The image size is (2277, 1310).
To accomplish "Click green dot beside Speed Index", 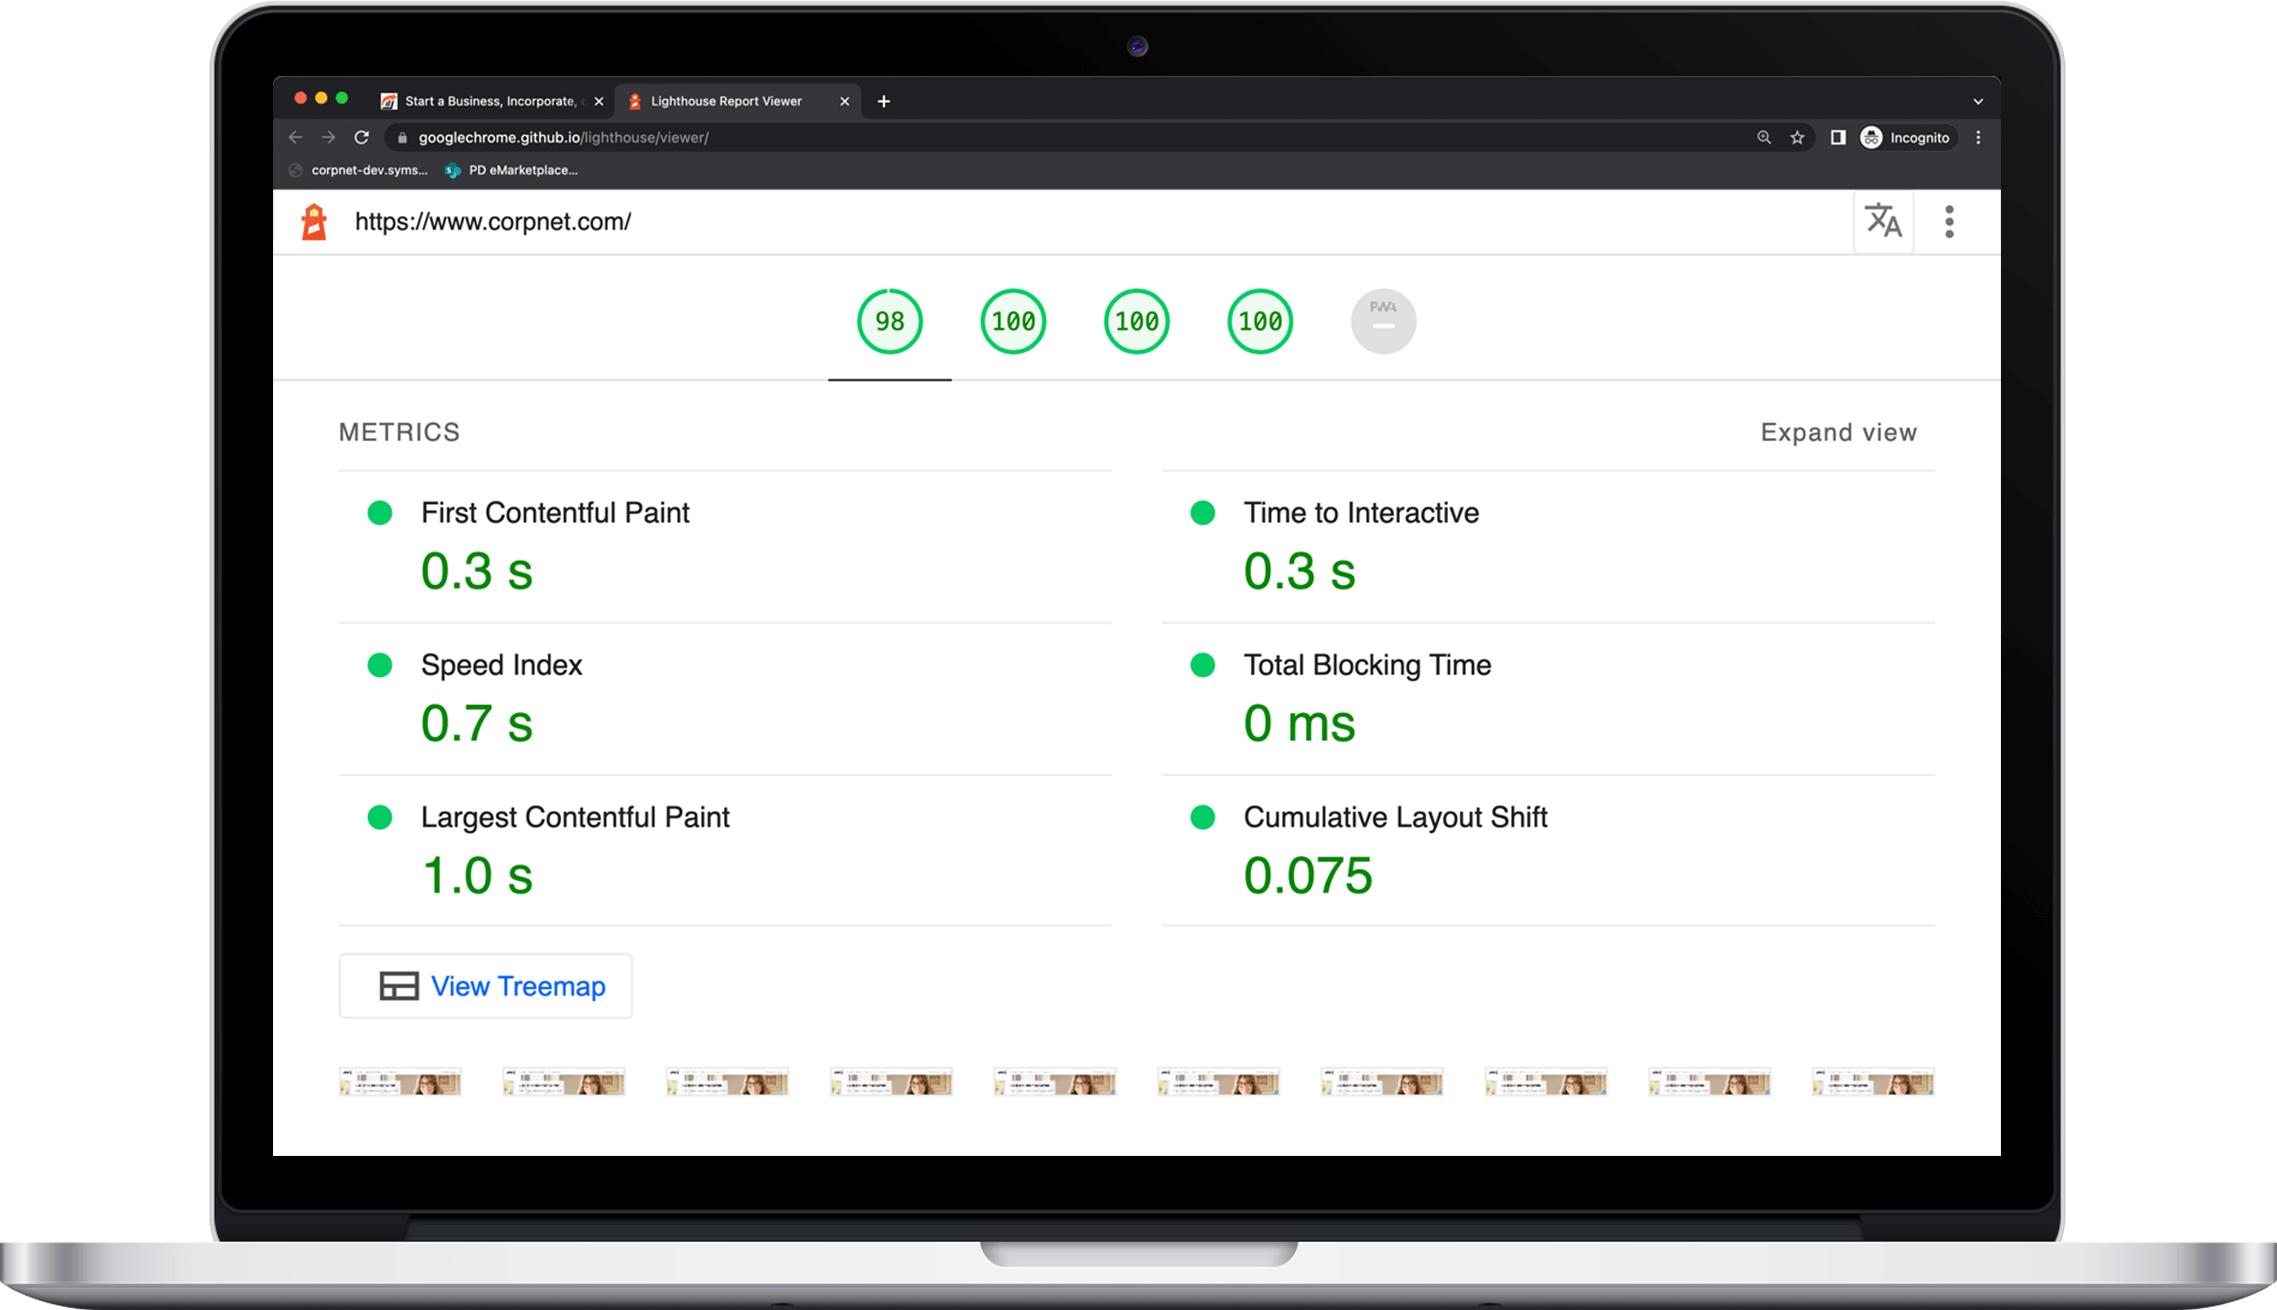I will [x=380, y=665].
